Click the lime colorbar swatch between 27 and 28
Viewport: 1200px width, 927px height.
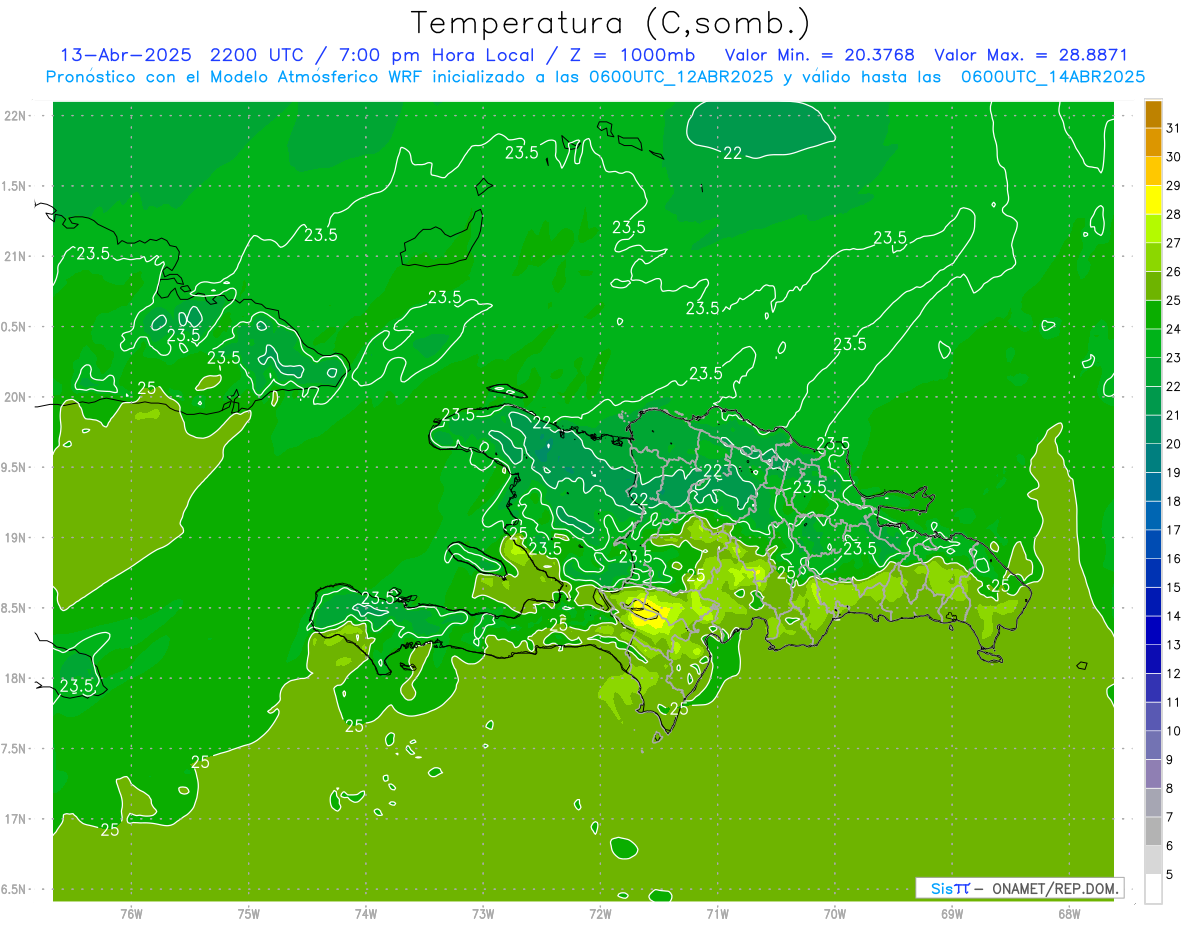point(1153,228)
